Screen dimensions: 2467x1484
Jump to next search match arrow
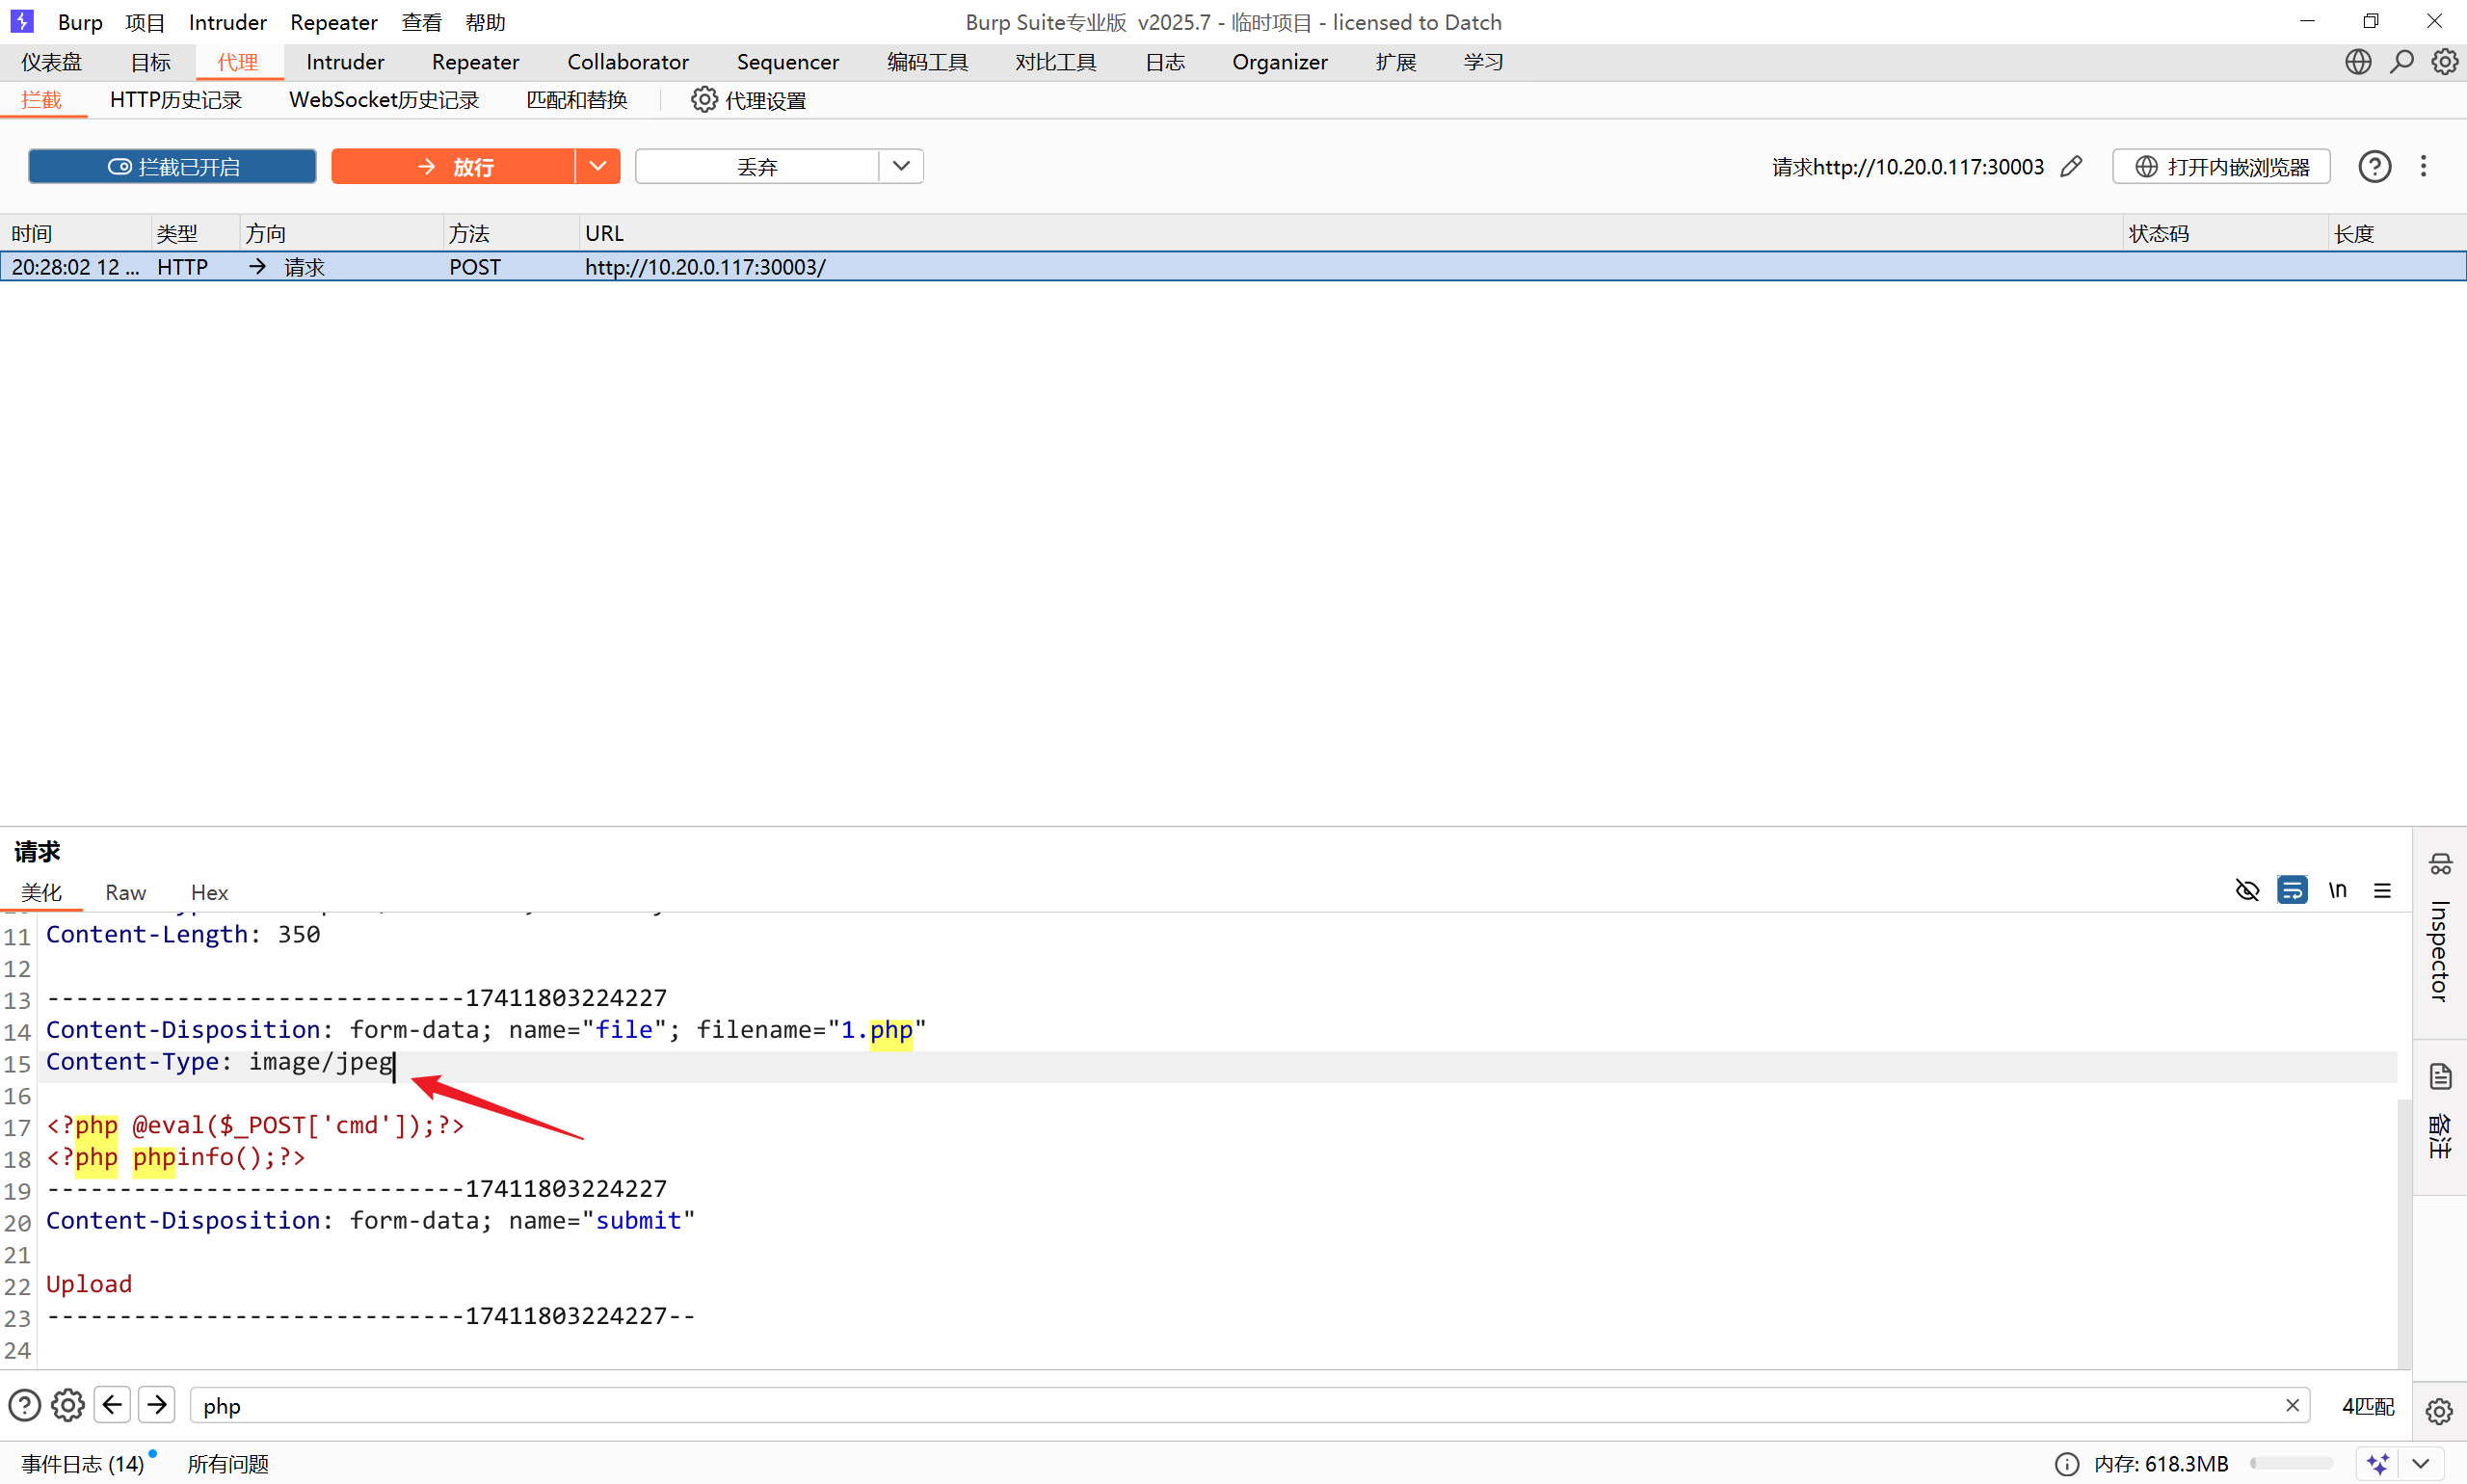(157, 1405)
